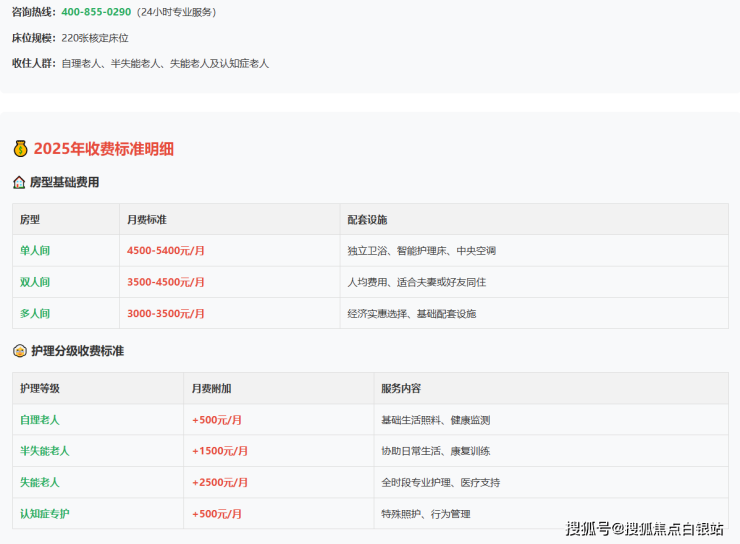The width and height of the screenshot is (740, 544).
Task: Select the 认知症专护 care level label
Action: pyautogui.click(x=45, y=514)
